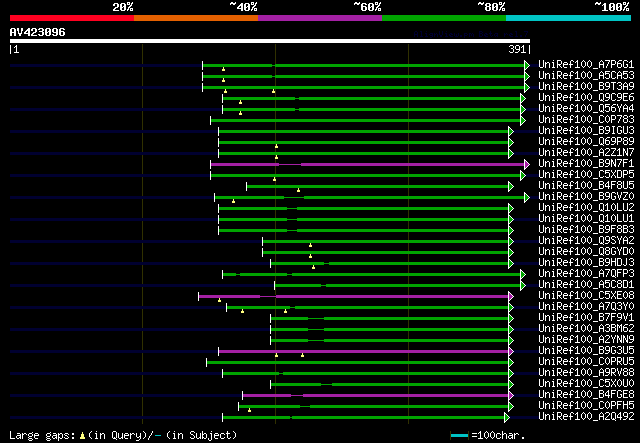Click the UniRef100_A2Q492 hit name
This screenshot has width=640, height=443.
[586, 417]
